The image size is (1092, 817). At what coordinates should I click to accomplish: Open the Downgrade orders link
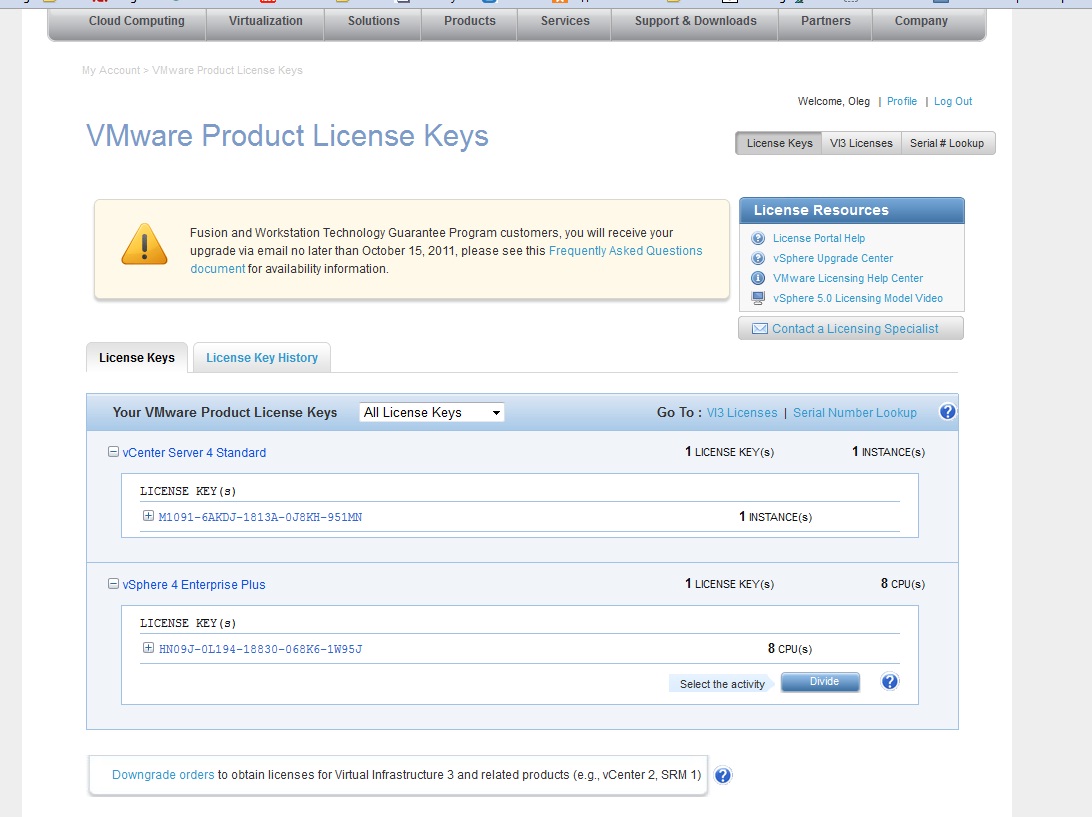point(163,775)
